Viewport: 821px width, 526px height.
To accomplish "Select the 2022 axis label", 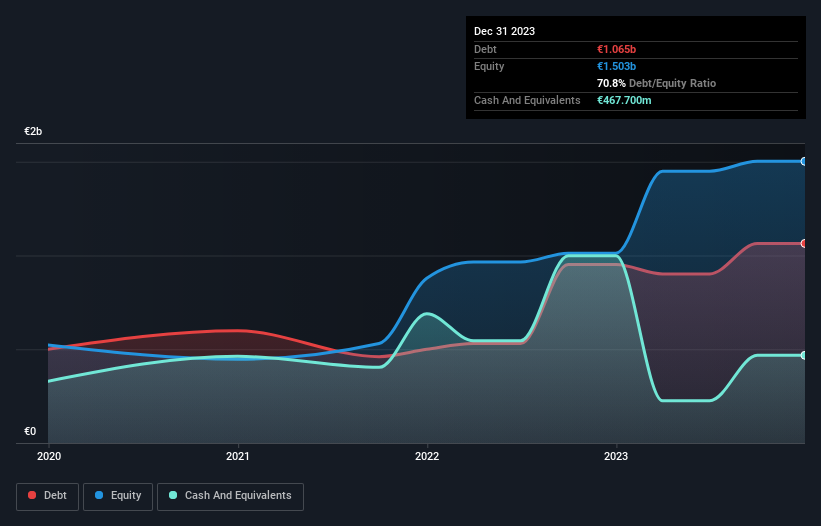I will click(x=427, y=456).
